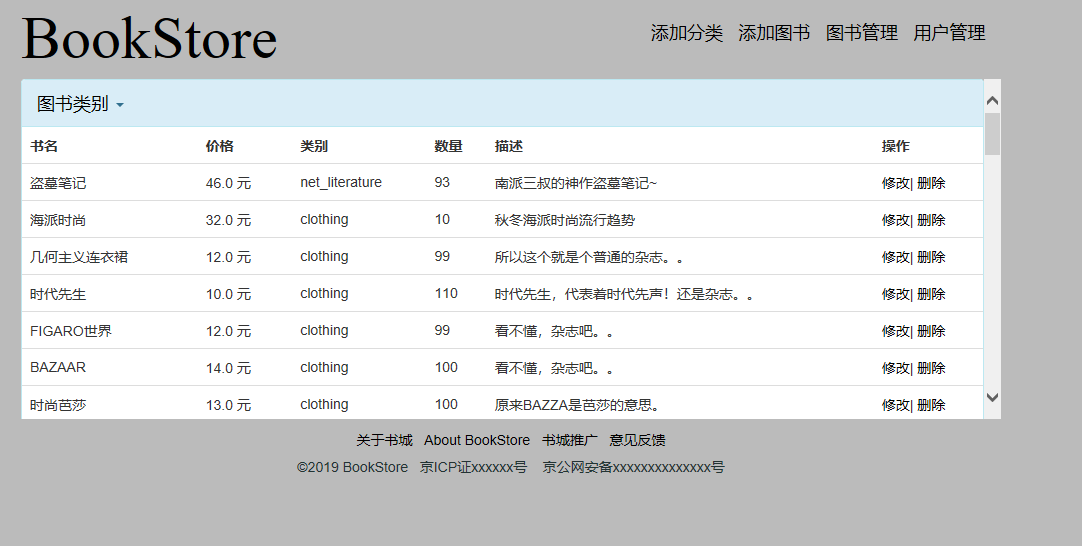The image size is (1082, 546).
Task: Select the book name 海派时尚
Action: point(58,220)
